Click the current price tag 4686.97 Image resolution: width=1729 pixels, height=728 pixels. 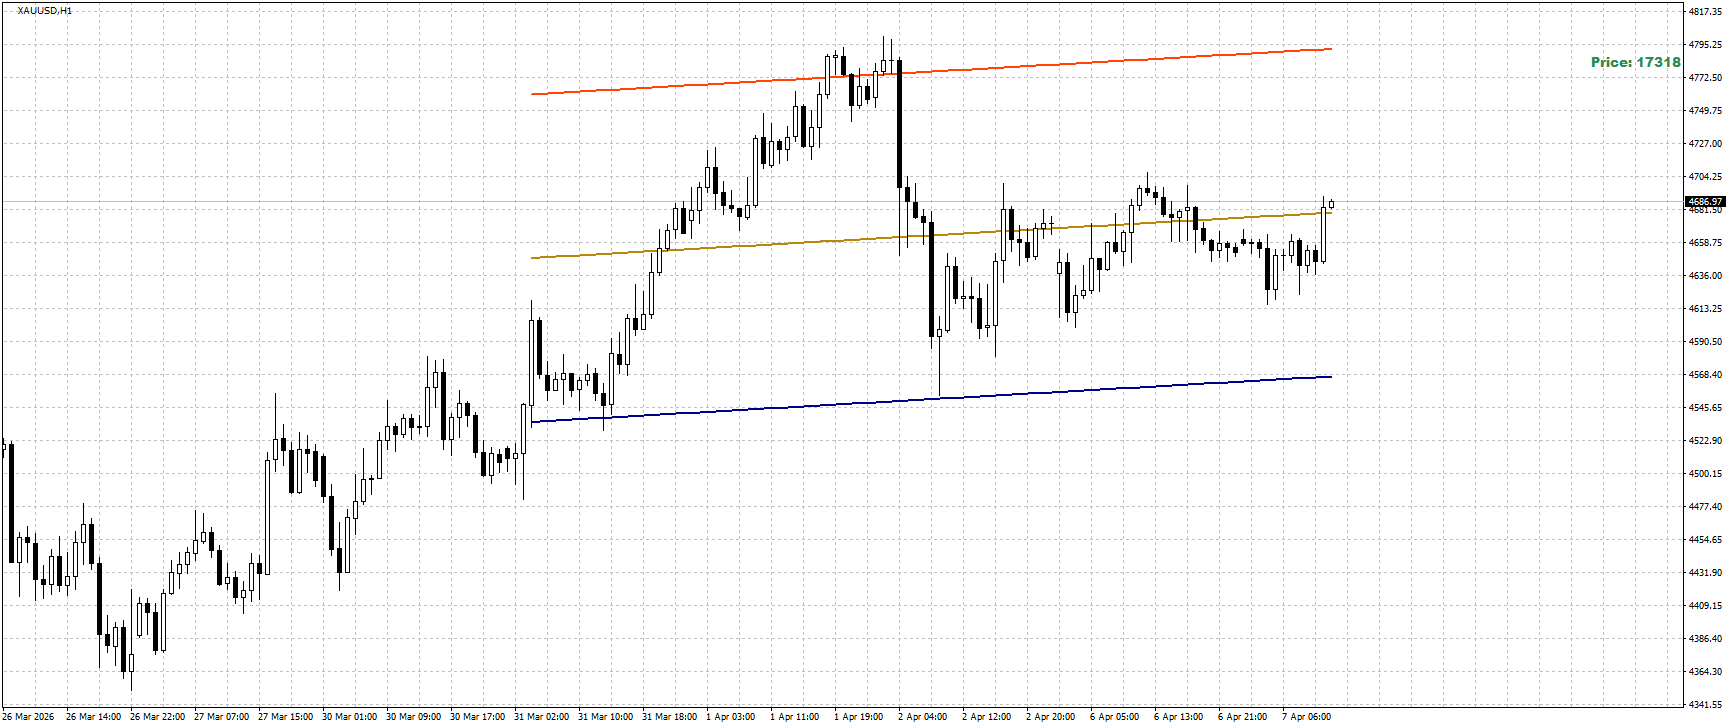pyautogui.click(x=1705, y=202)
